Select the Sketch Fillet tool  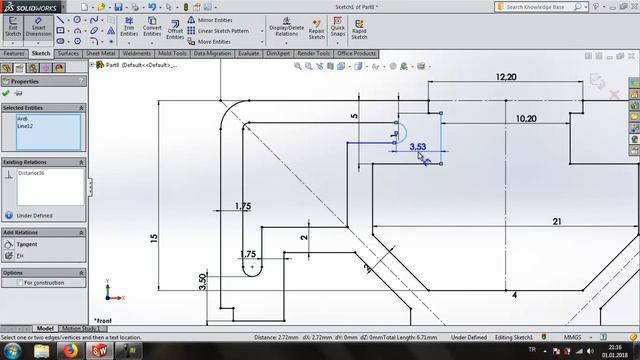(x=94, y=41)
